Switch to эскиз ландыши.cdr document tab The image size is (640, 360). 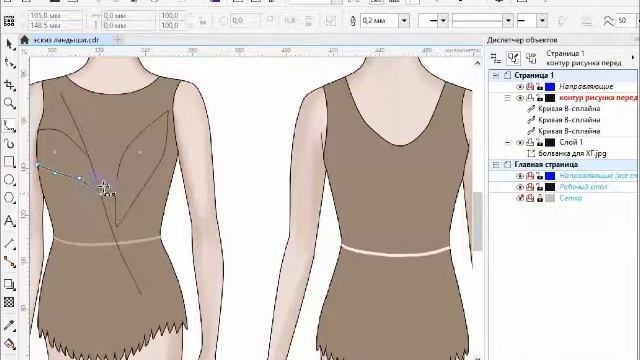pyautogui.click(x=65, y=40)
